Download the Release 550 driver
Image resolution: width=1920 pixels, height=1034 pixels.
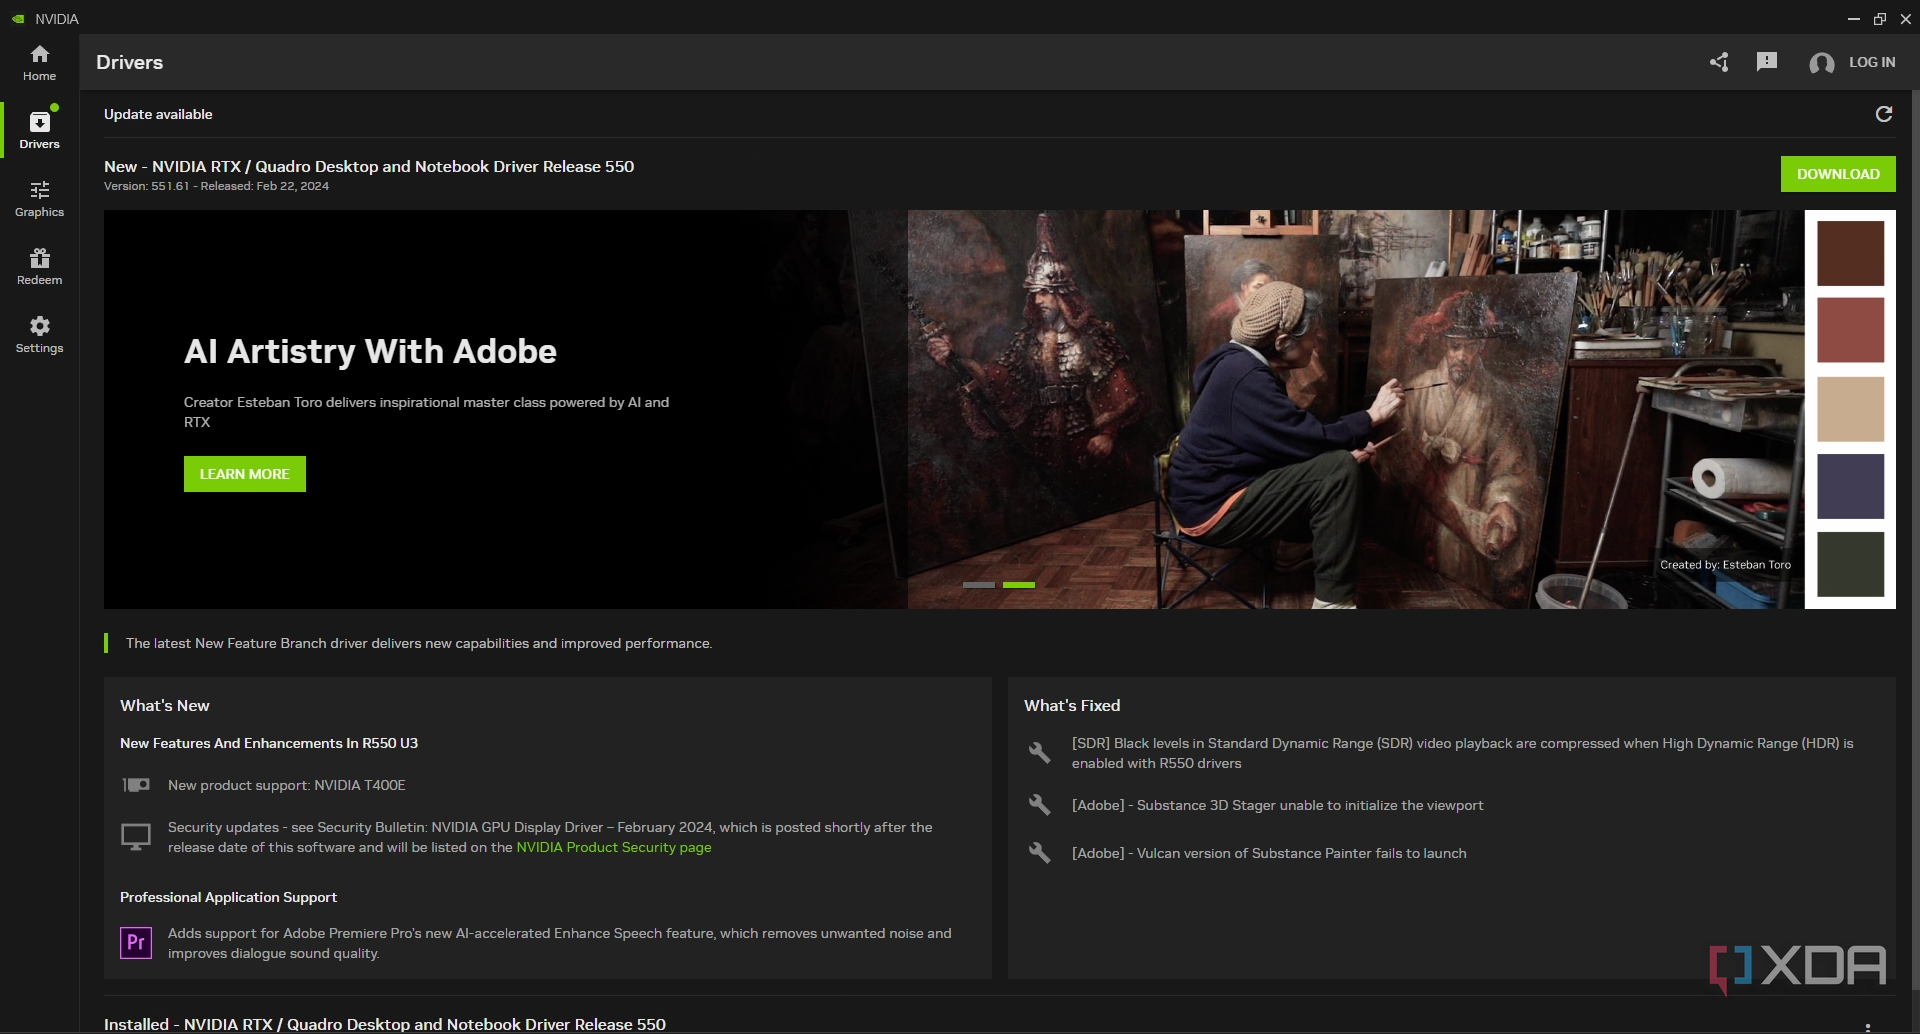click(x=1837, y=174)
